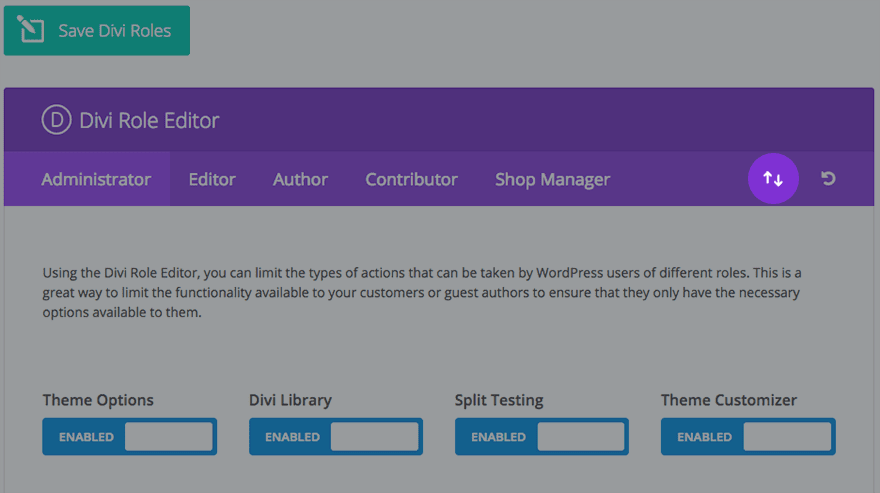Open the Editor role tab
The image size is (880, 493).
coord(212,180)
